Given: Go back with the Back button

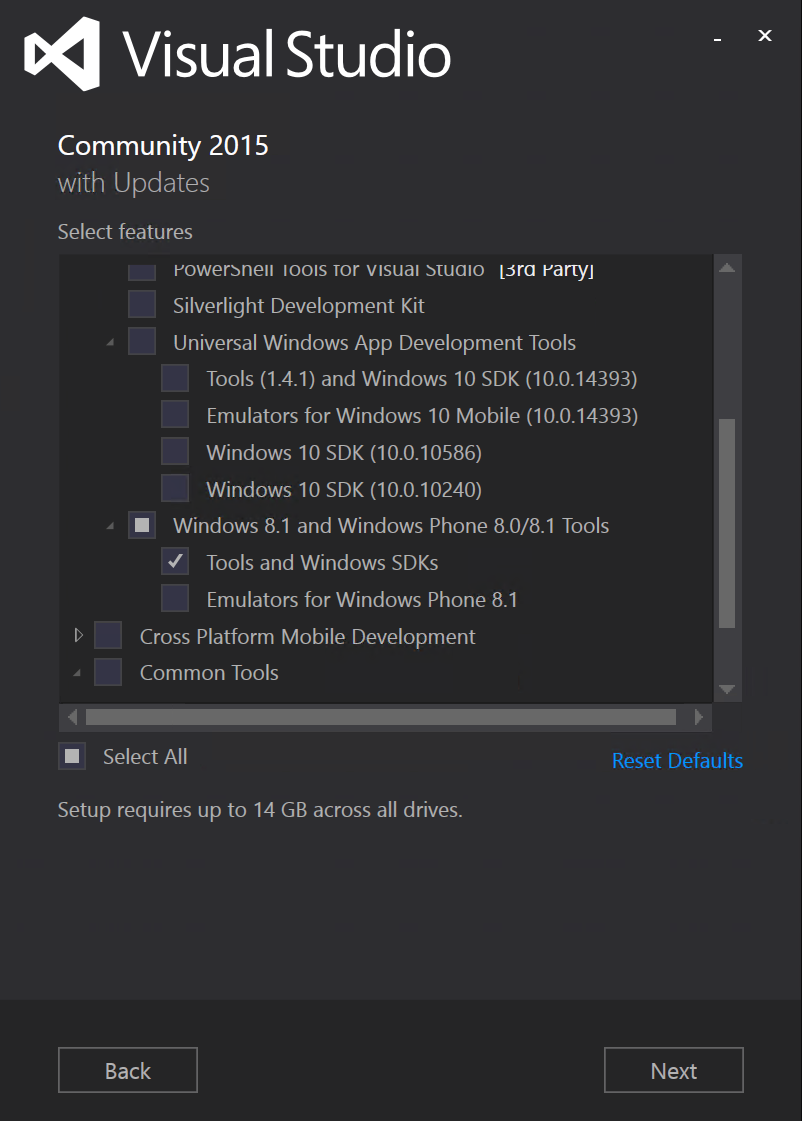Looking at the screenshot, I should (128, 1070).
